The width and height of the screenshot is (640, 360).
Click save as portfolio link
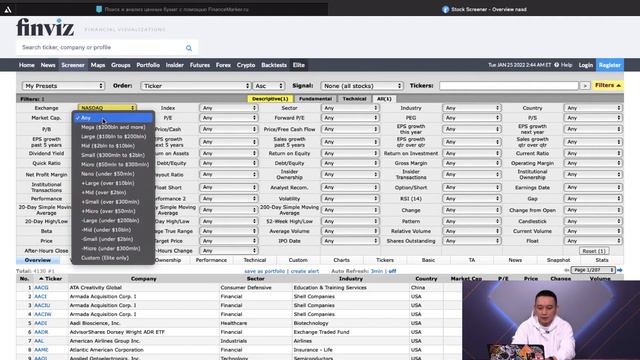265,271
